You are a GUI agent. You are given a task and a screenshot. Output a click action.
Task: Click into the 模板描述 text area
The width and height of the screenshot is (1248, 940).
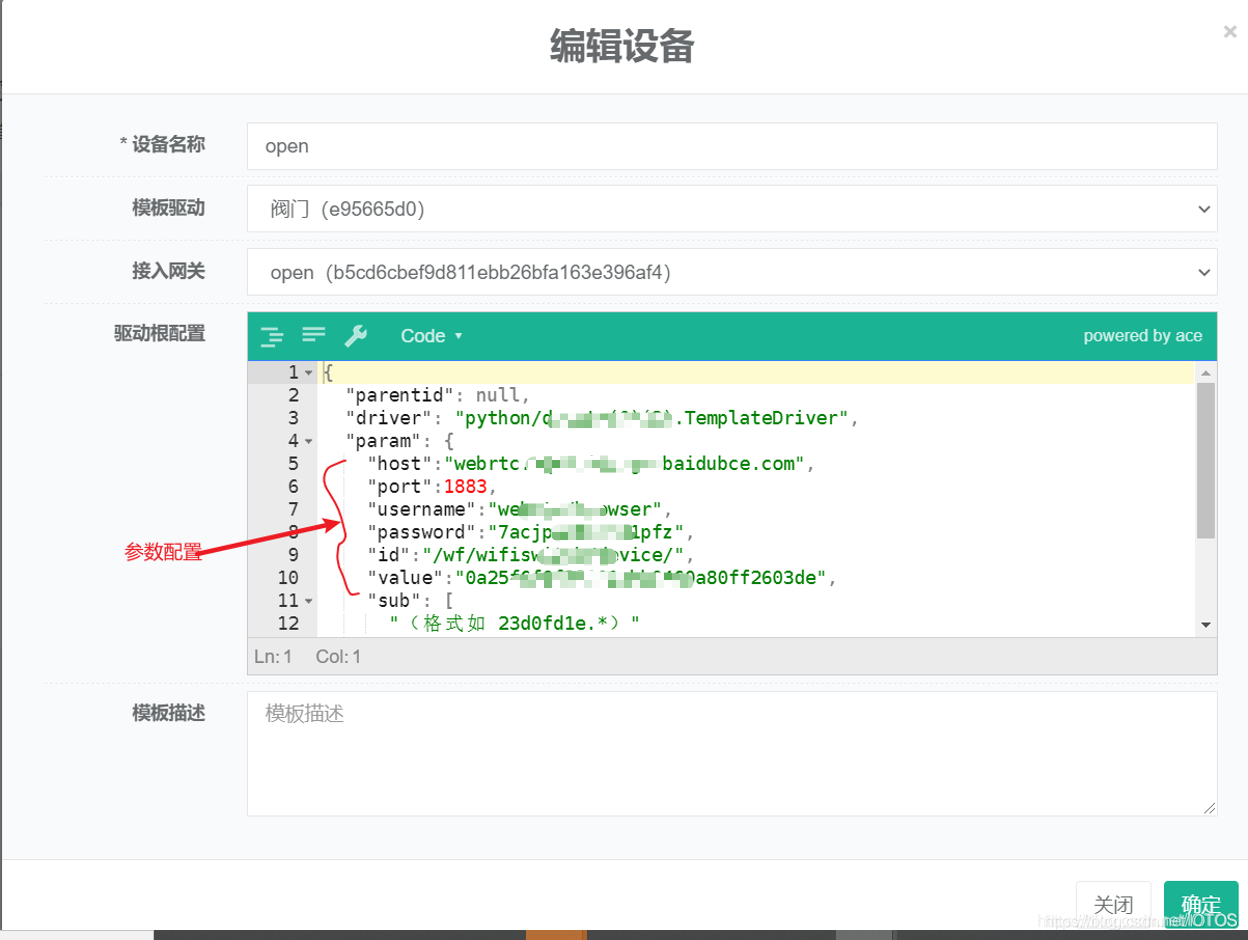click(731, 753)
